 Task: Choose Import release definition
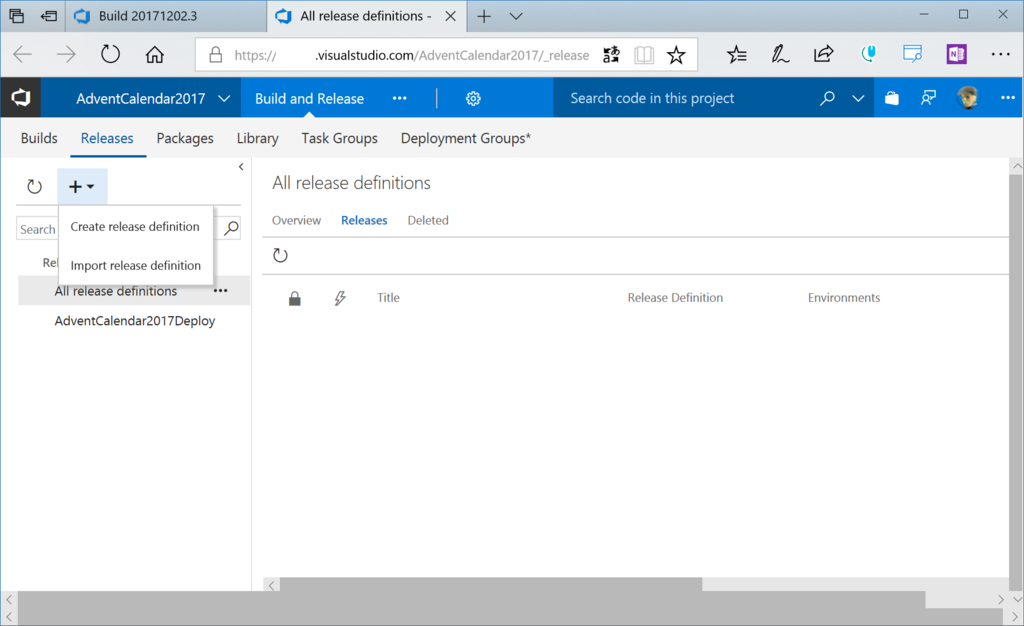tap(135, 265)
